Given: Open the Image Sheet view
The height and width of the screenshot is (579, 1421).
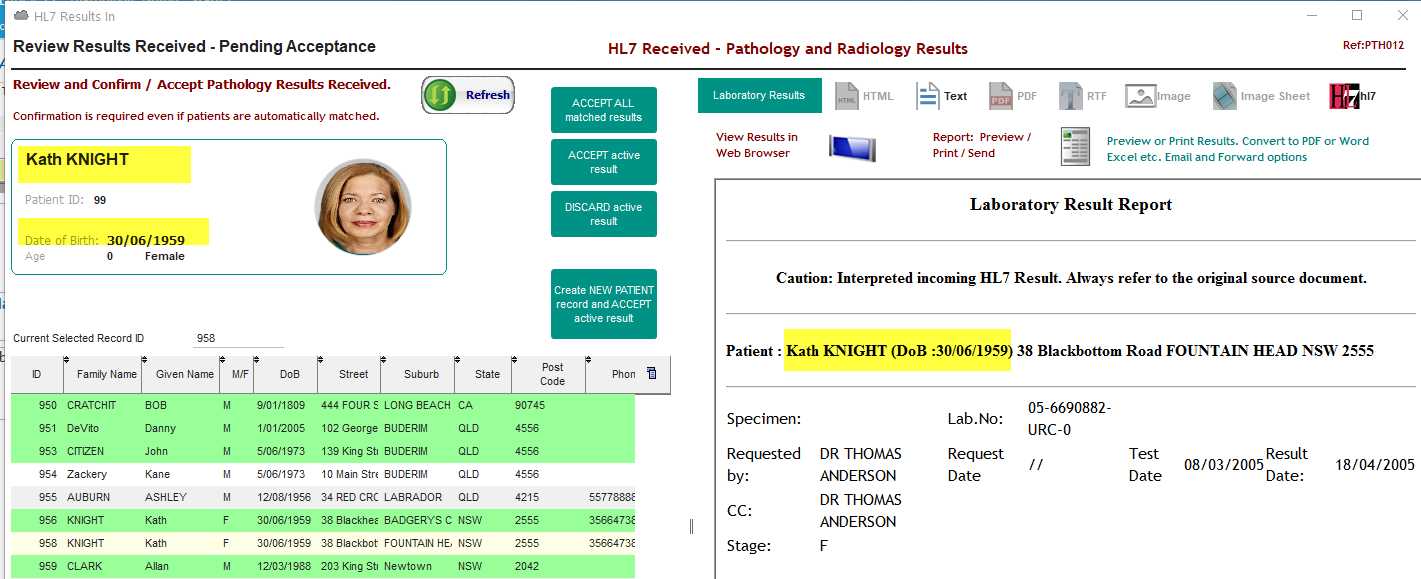Looking at the screenshot, I should [x=1261, y=96].
